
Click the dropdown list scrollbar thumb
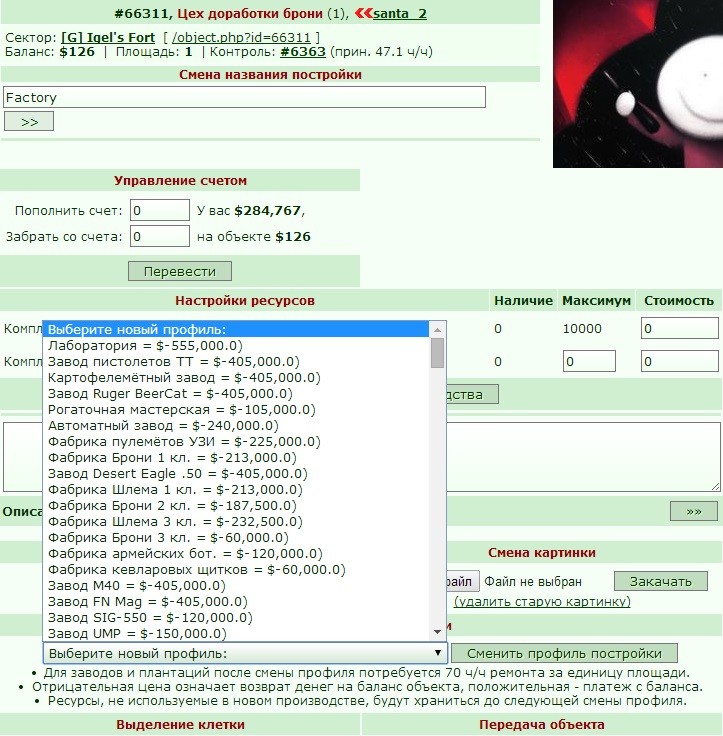438,353
